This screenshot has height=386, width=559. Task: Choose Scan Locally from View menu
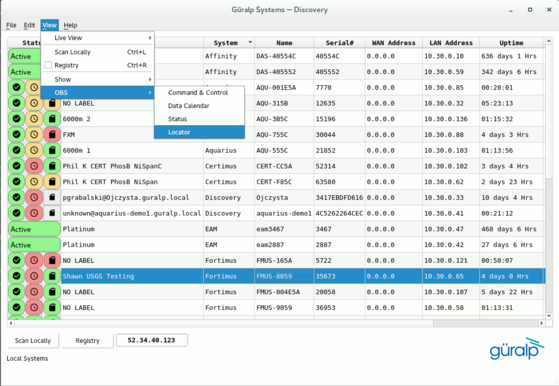[98, 52]
